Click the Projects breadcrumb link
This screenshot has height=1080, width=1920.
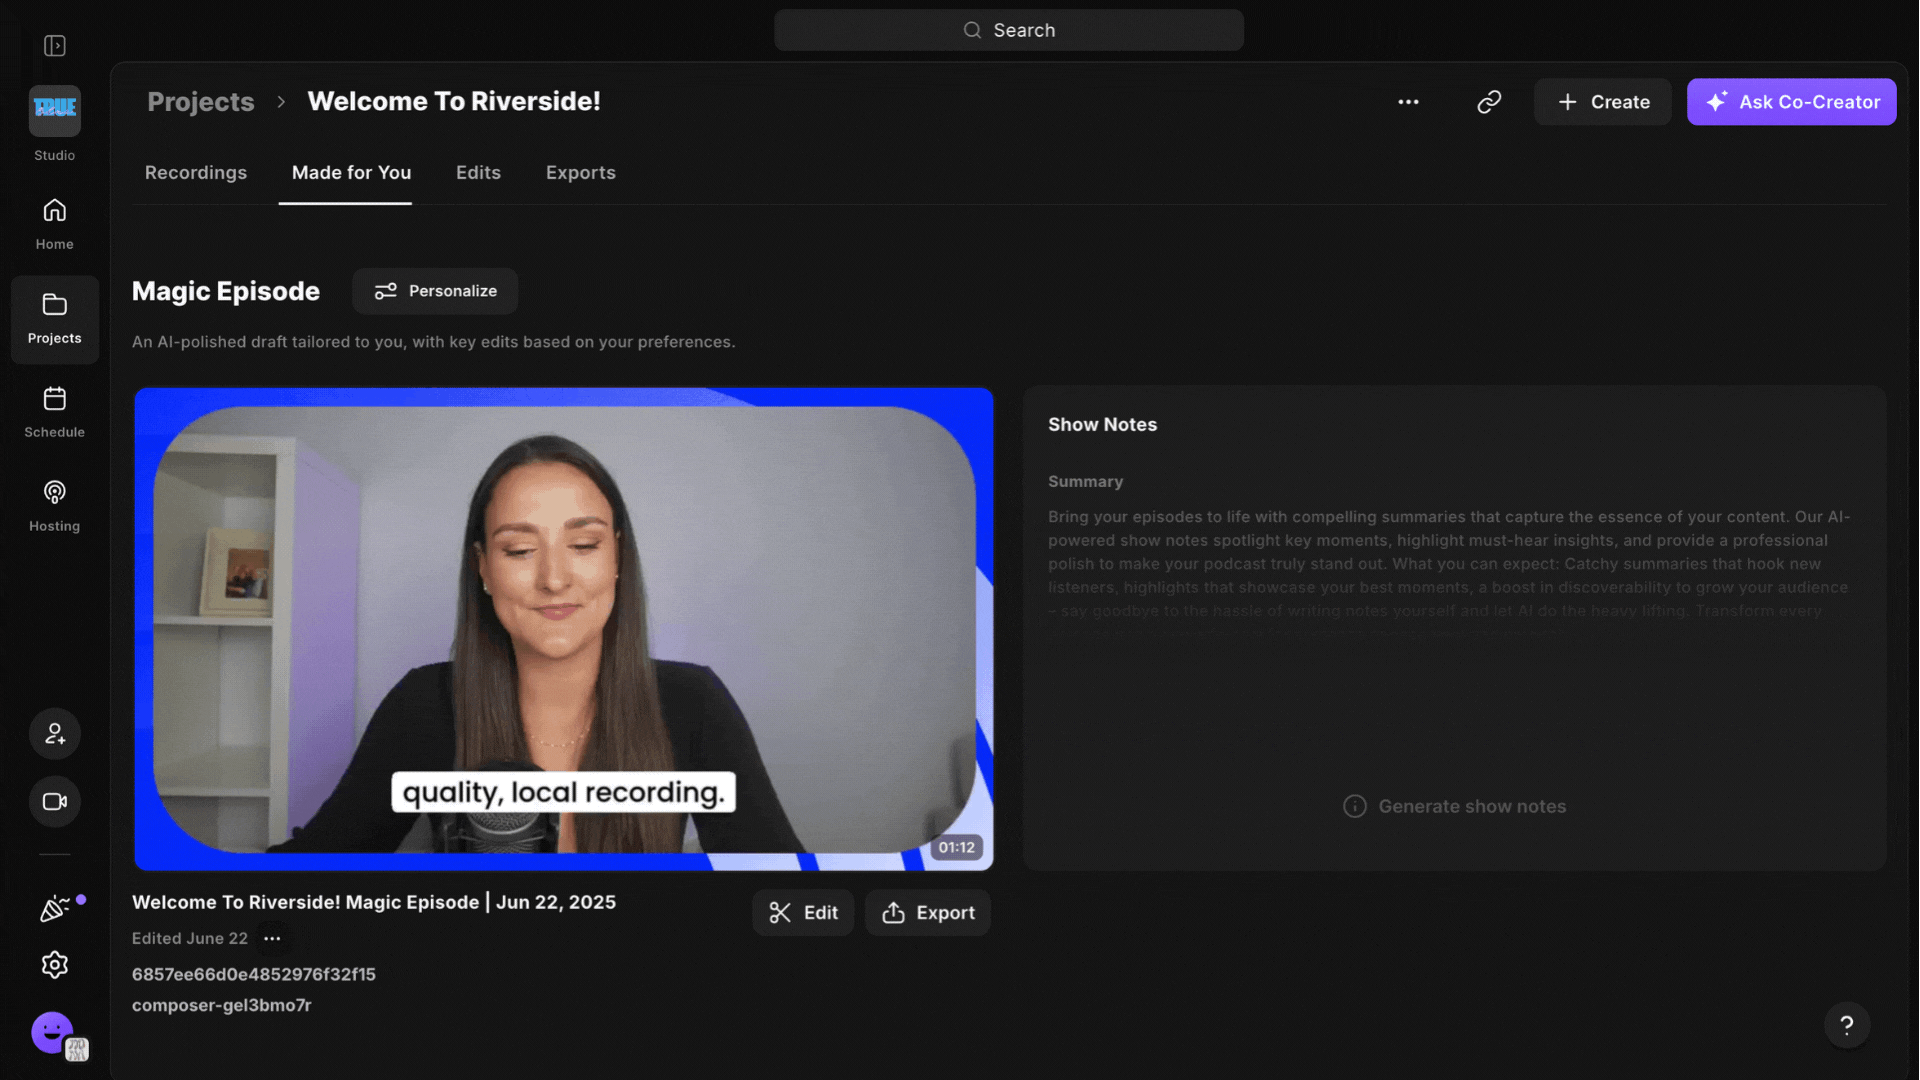coord(201,102)
